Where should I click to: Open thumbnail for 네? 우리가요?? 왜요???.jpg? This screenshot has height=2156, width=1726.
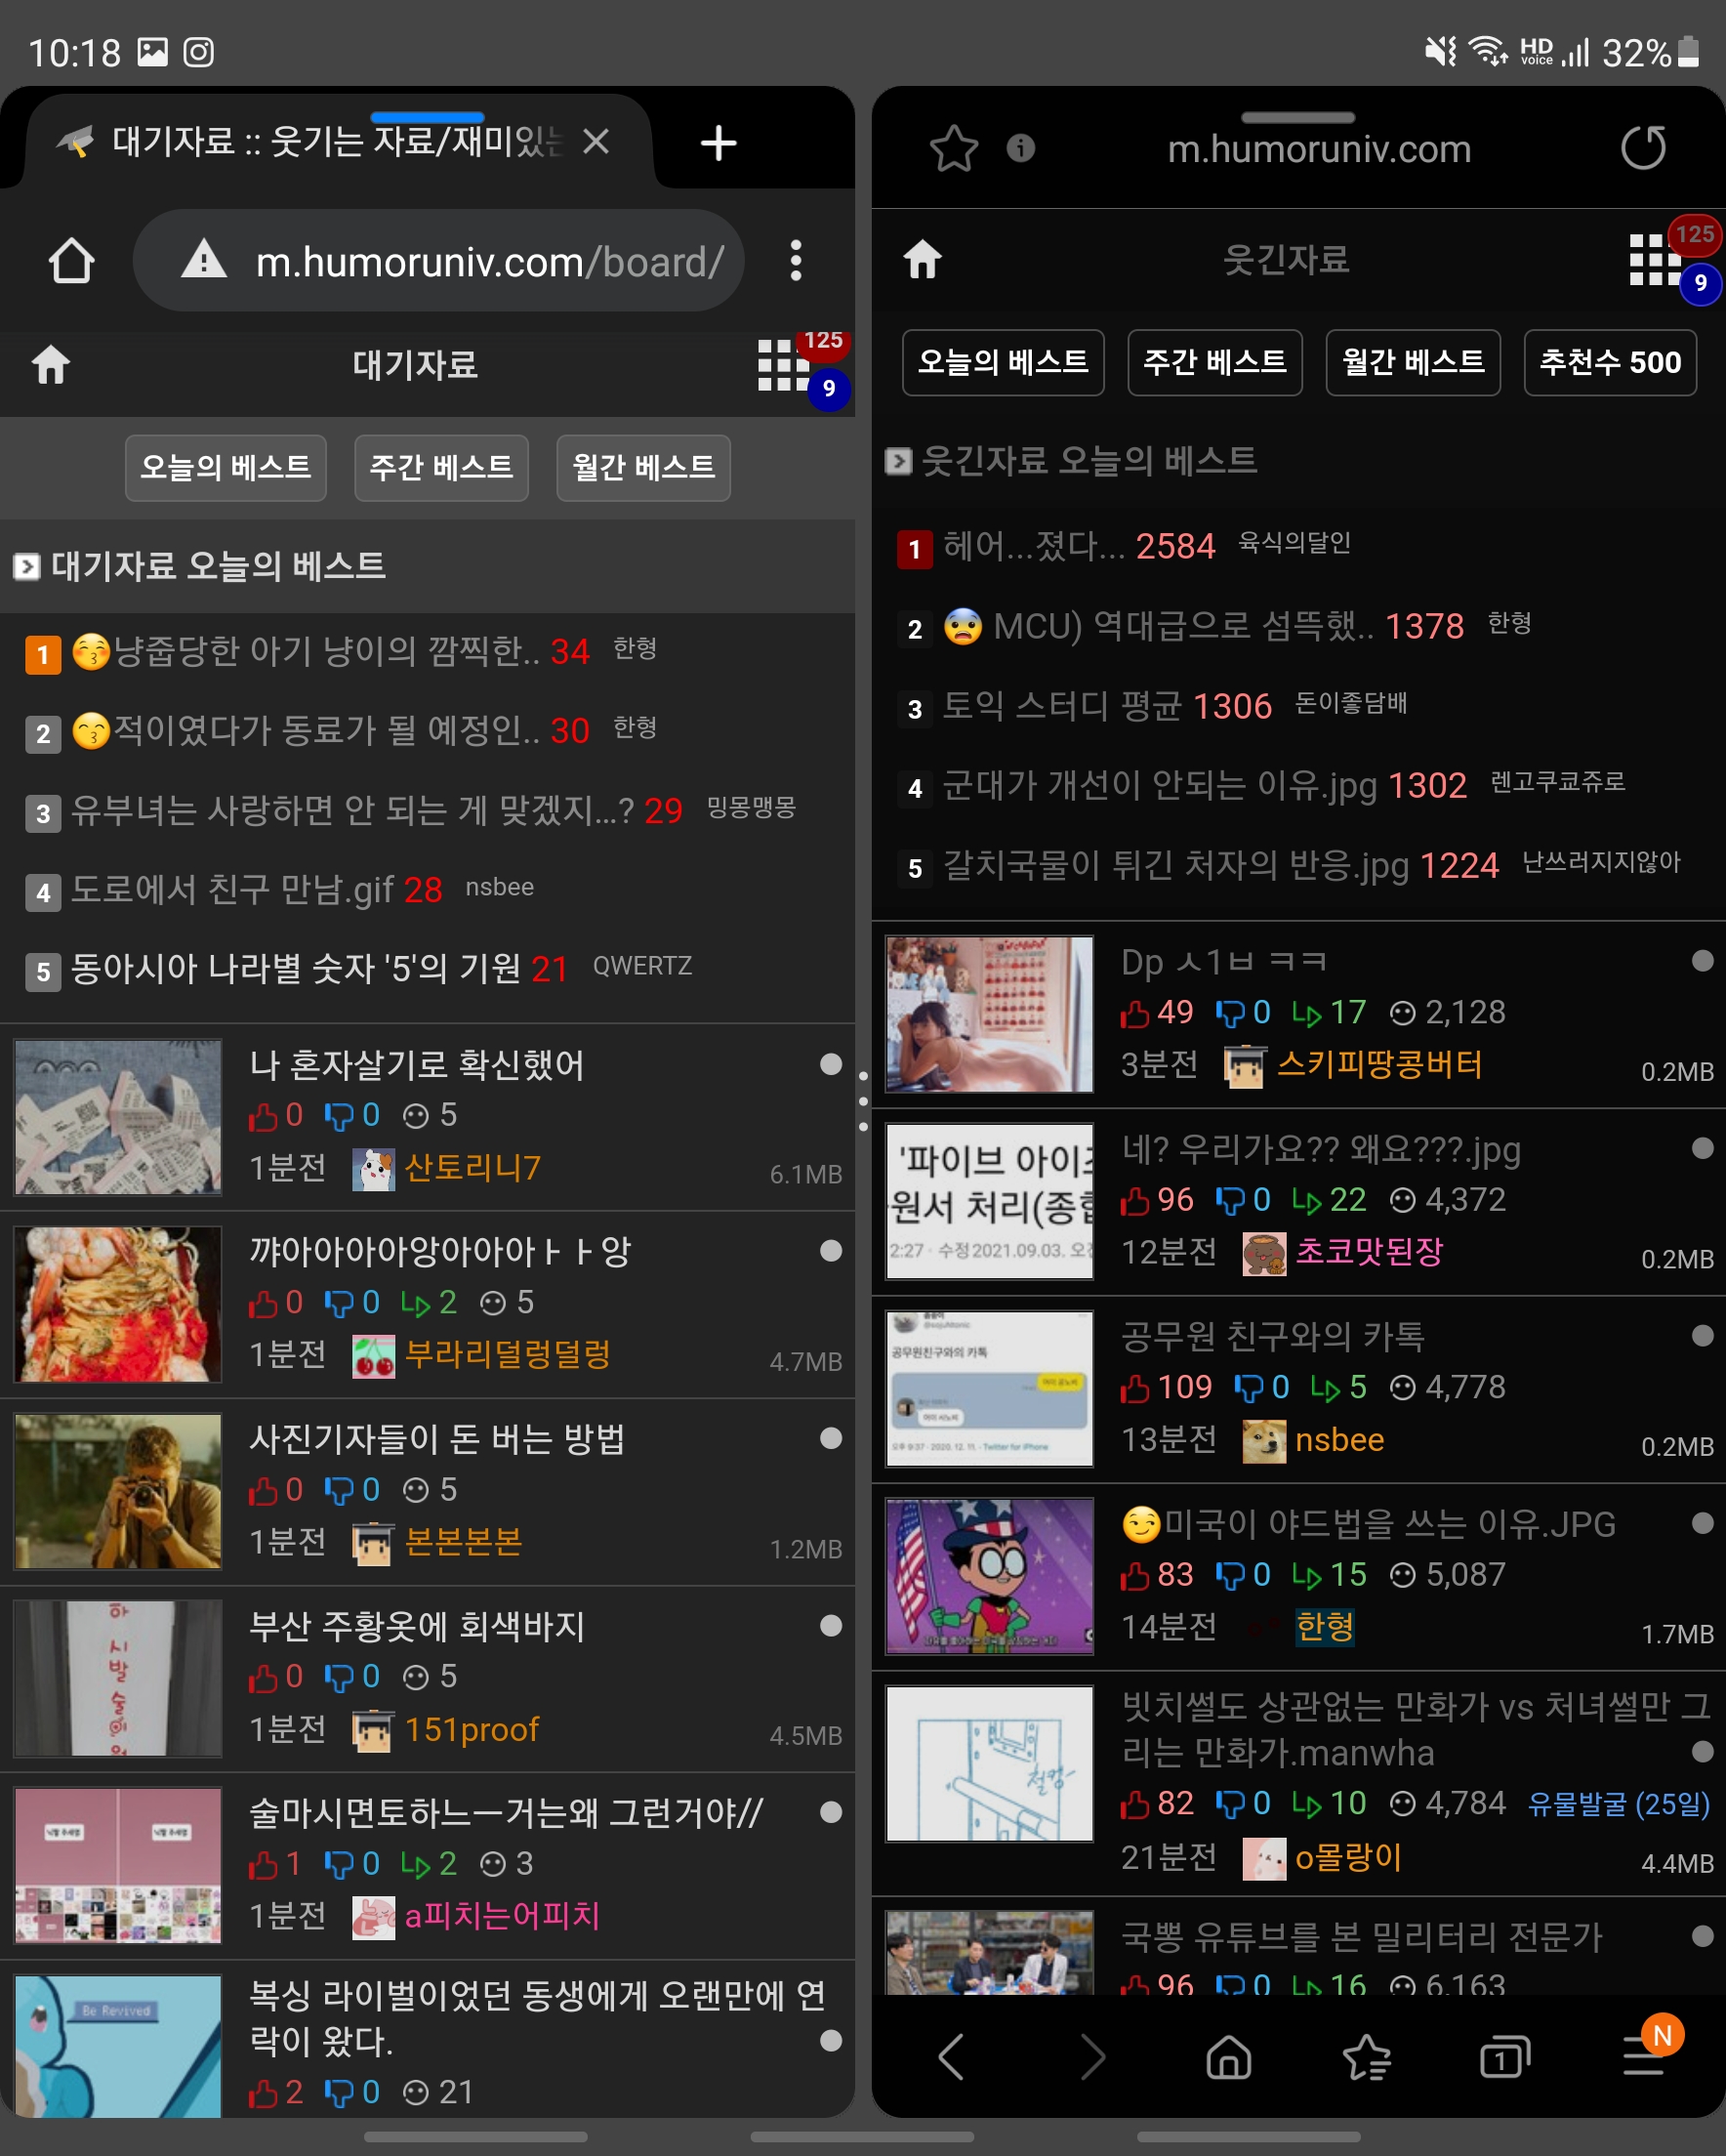point(989,1201)
